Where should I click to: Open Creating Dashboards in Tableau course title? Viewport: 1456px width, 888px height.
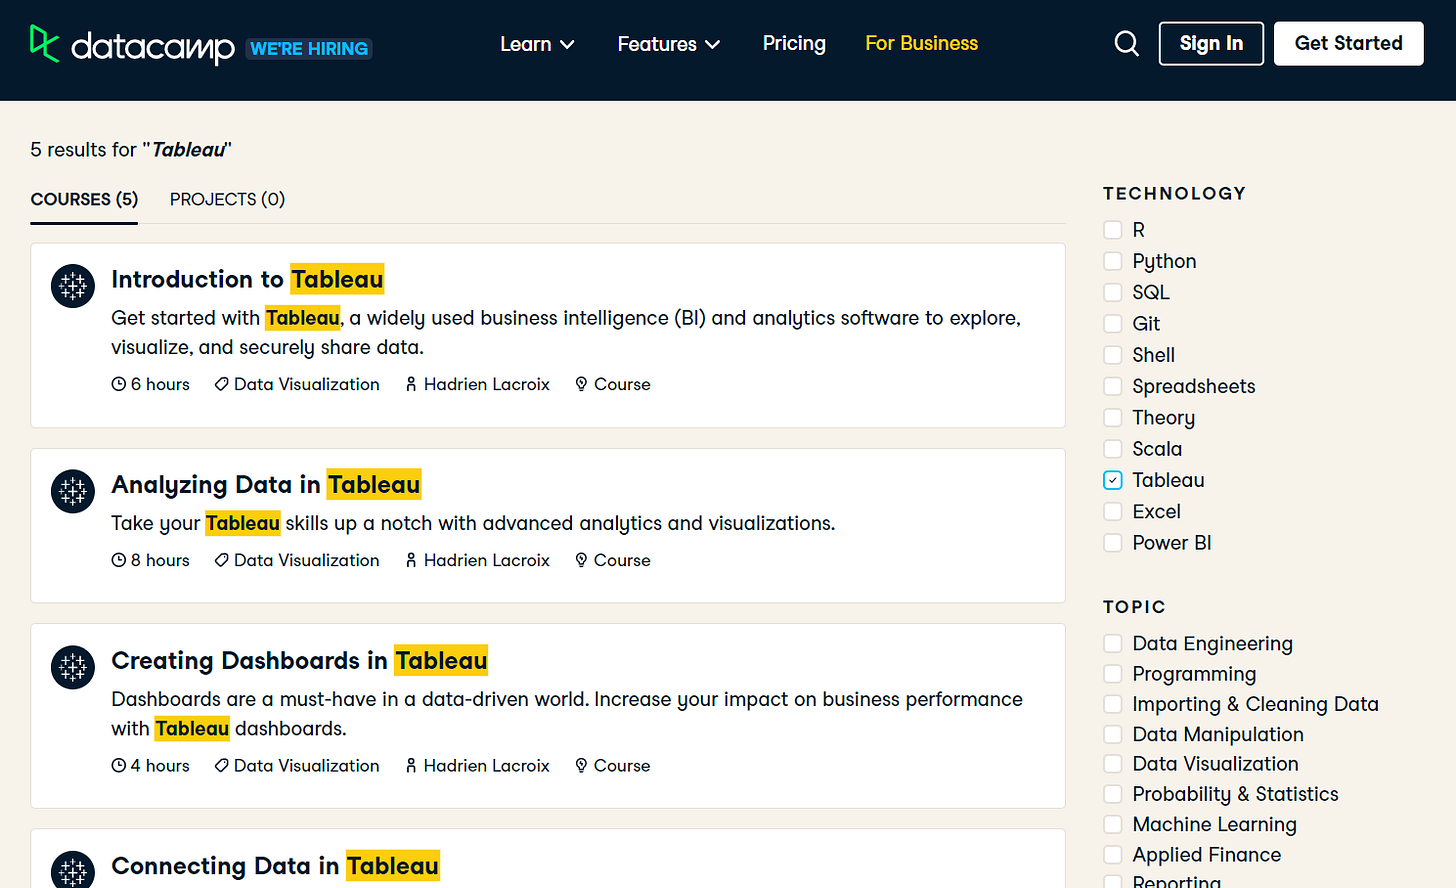pyautogui.click(x=299, y=660)
